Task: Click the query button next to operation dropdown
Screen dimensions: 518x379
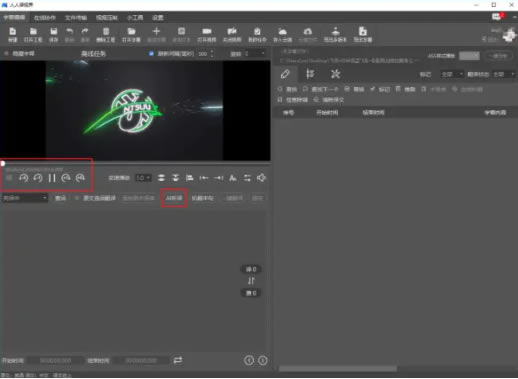Action: coord(60,198)
